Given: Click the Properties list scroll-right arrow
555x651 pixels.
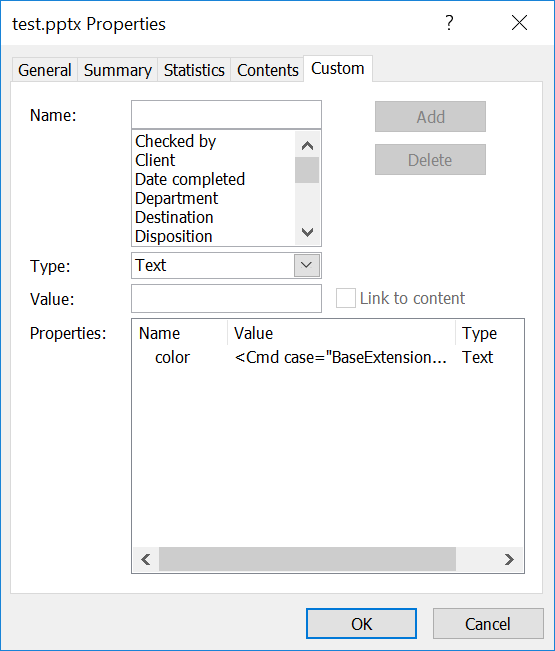Looking at the screenshot, I should point(509,559).
